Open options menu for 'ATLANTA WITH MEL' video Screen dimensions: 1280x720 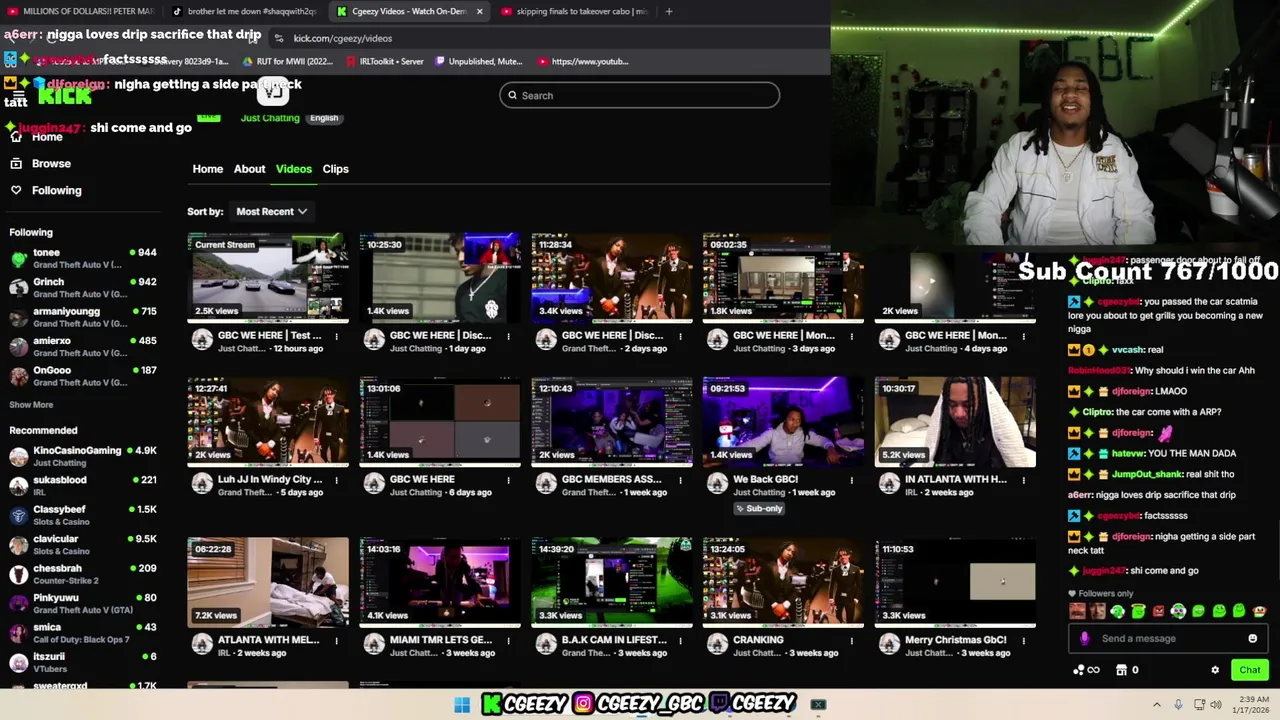(336, 640)
